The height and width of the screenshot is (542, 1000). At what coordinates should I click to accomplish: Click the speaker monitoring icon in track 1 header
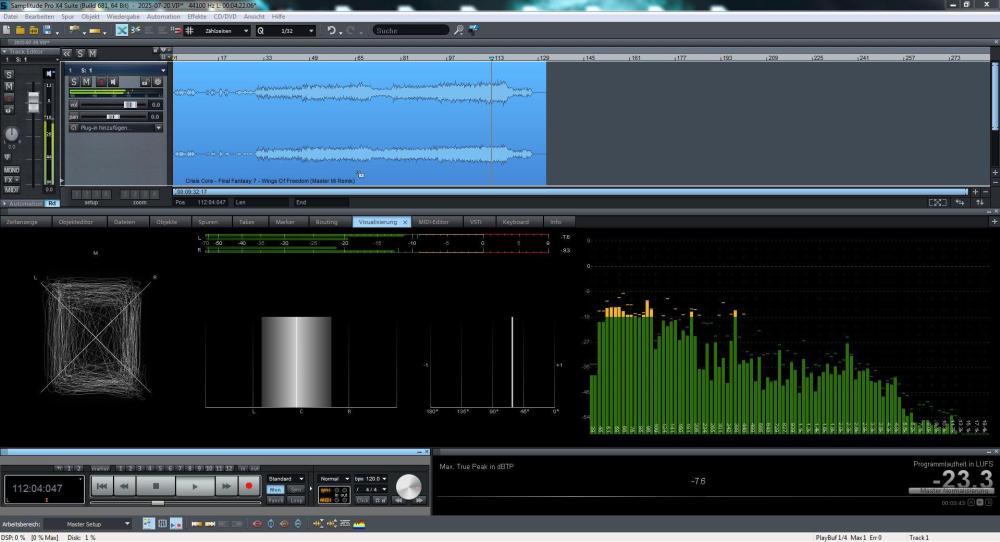click(x=113, y=82)
